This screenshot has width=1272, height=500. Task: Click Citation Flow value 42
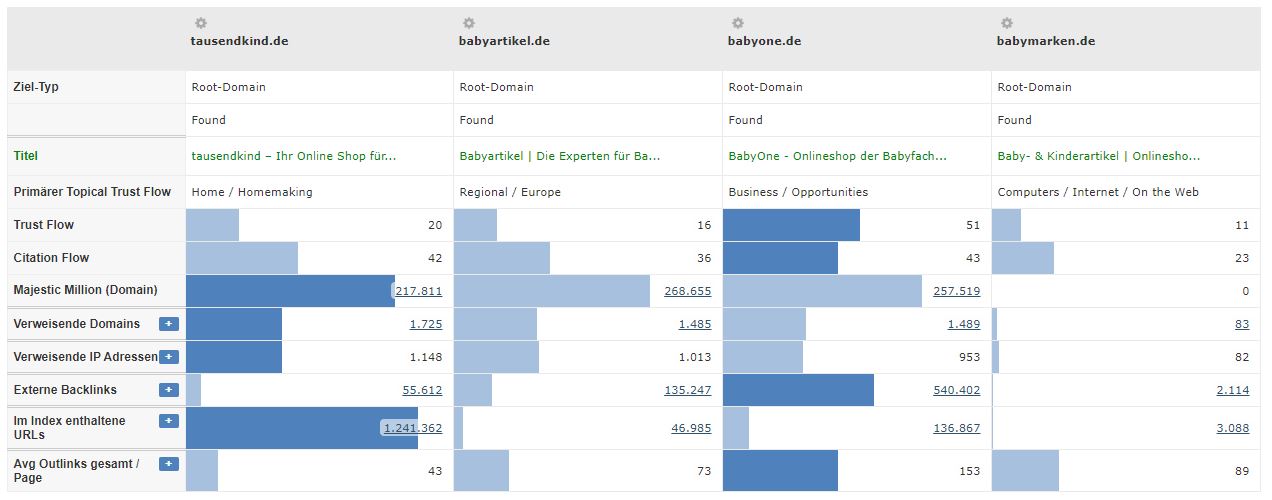click(x=434, y=258)
